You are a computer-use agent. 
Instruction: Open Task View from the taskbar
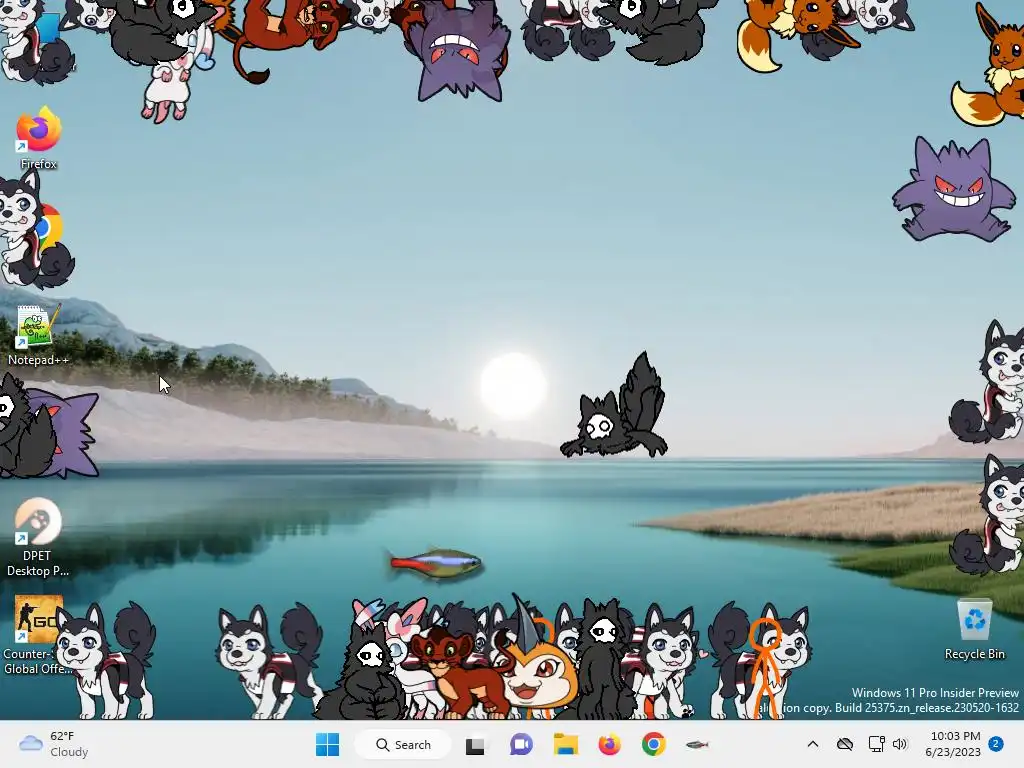coord(475,744)
